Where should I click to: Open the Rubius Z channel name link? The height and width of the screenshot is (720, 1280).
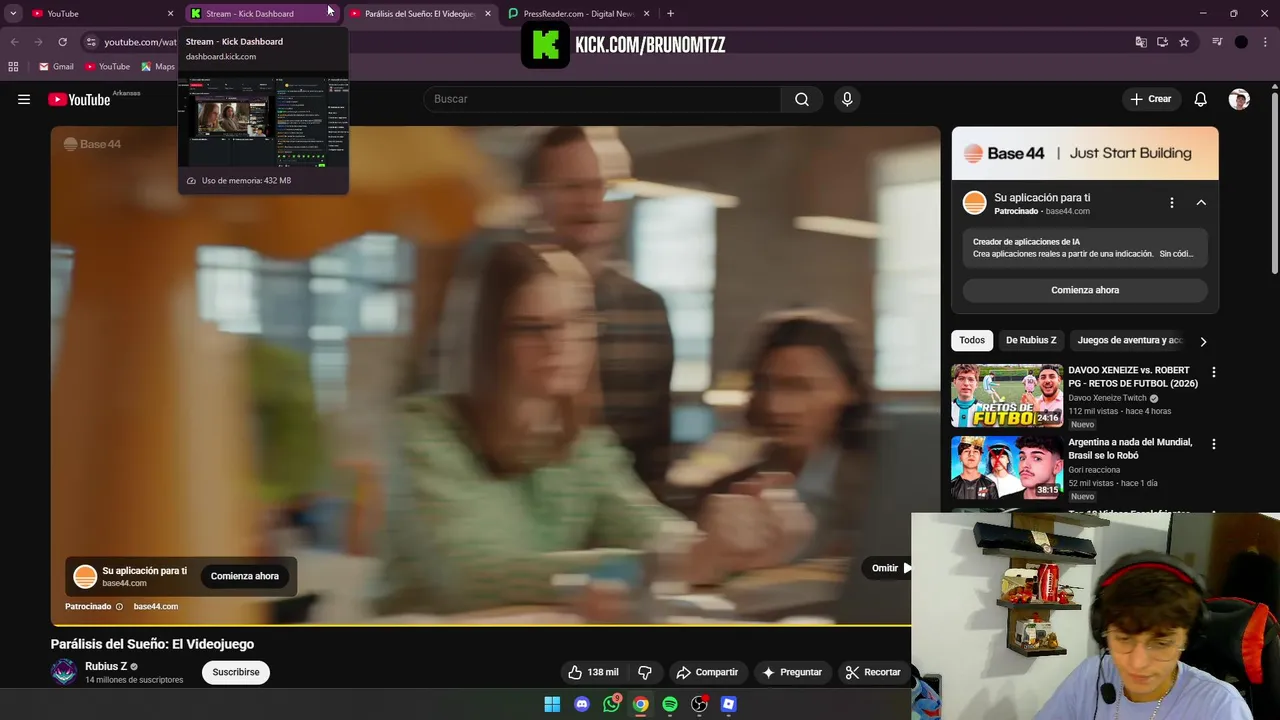(106, 666)
